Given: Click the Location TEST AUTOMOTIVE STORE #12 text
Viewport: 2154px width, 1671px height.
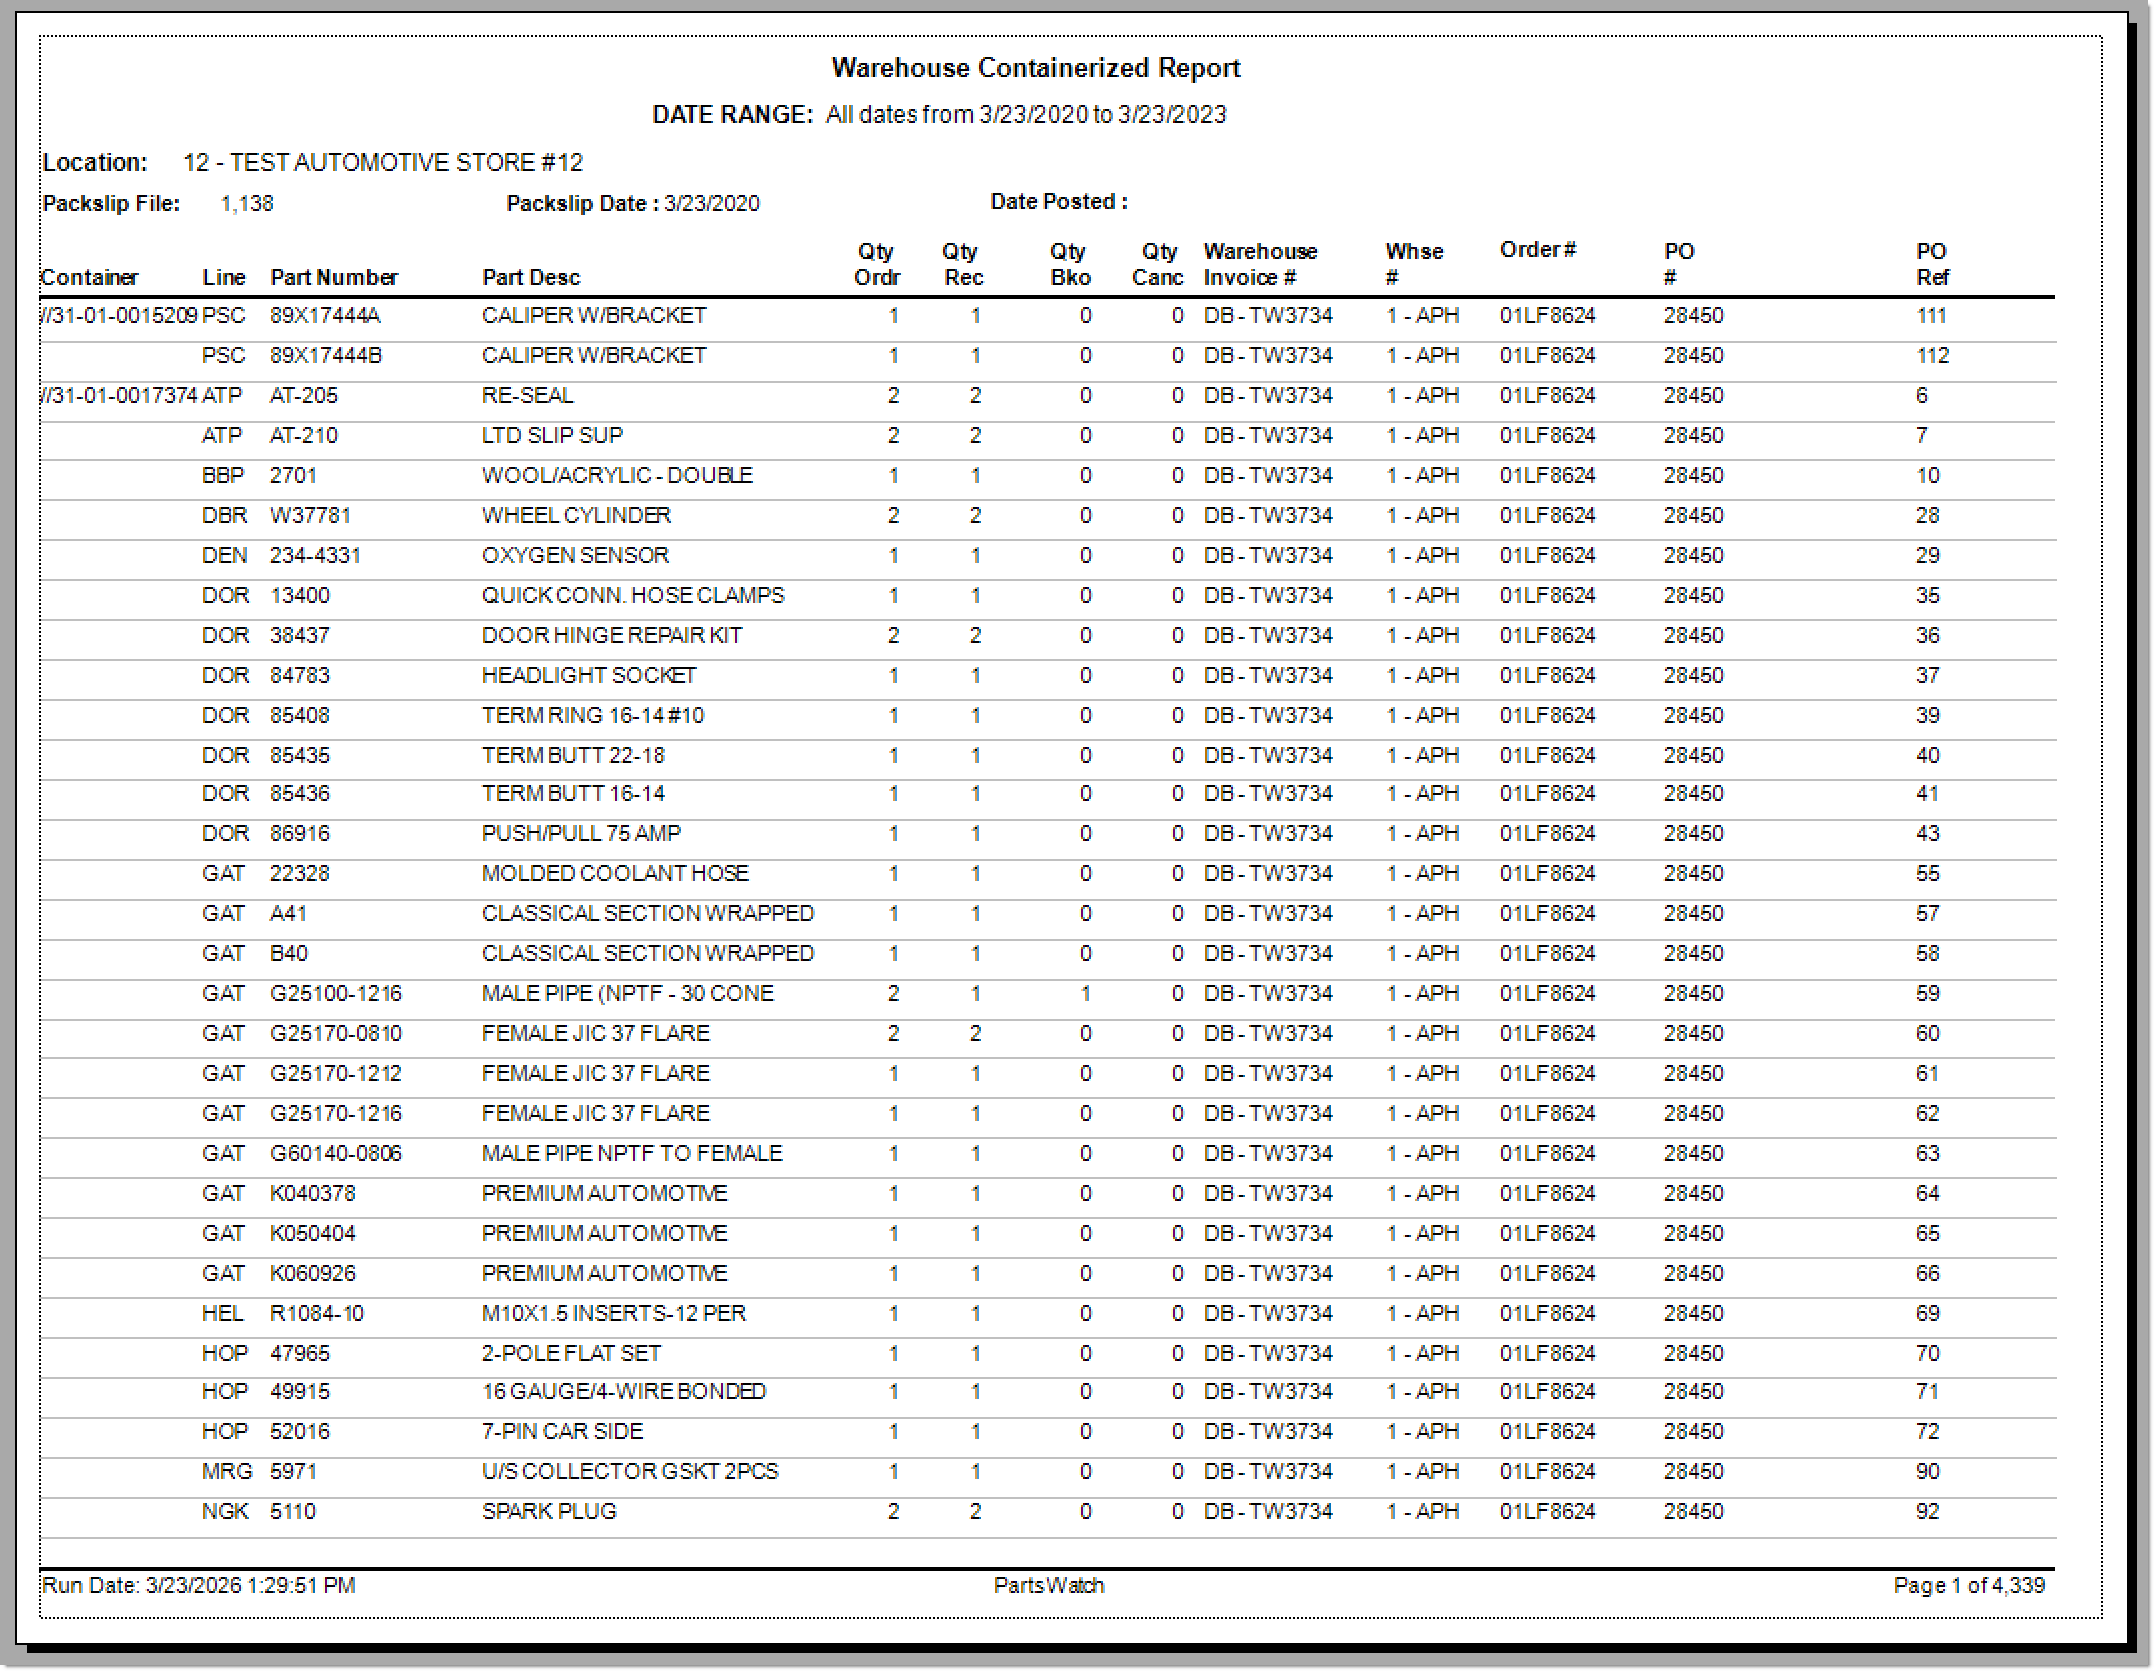Looking at the screenshot, I should [x=382, y=163].
